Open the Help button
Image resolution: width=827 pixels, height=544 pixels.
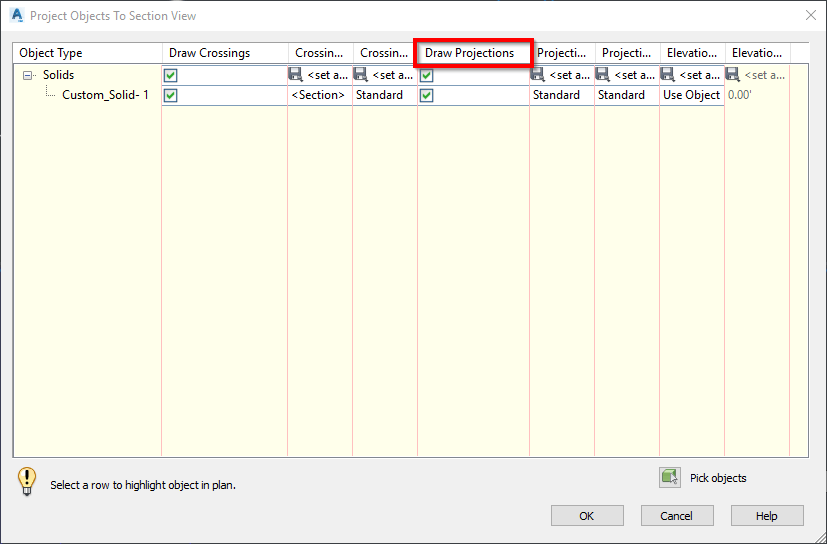(767, 516)
